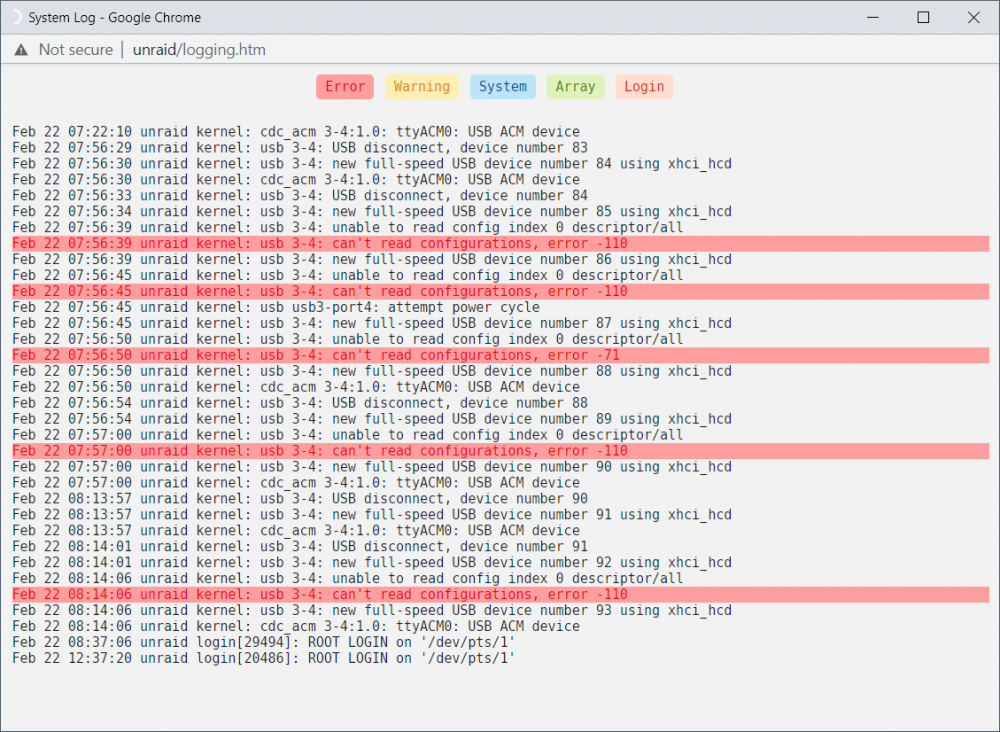Select the 'device number 91 using xhci_hcd' line
The width and height of the screenshot is (1000, 732).
pyautogui.click(x=372, y=515)
